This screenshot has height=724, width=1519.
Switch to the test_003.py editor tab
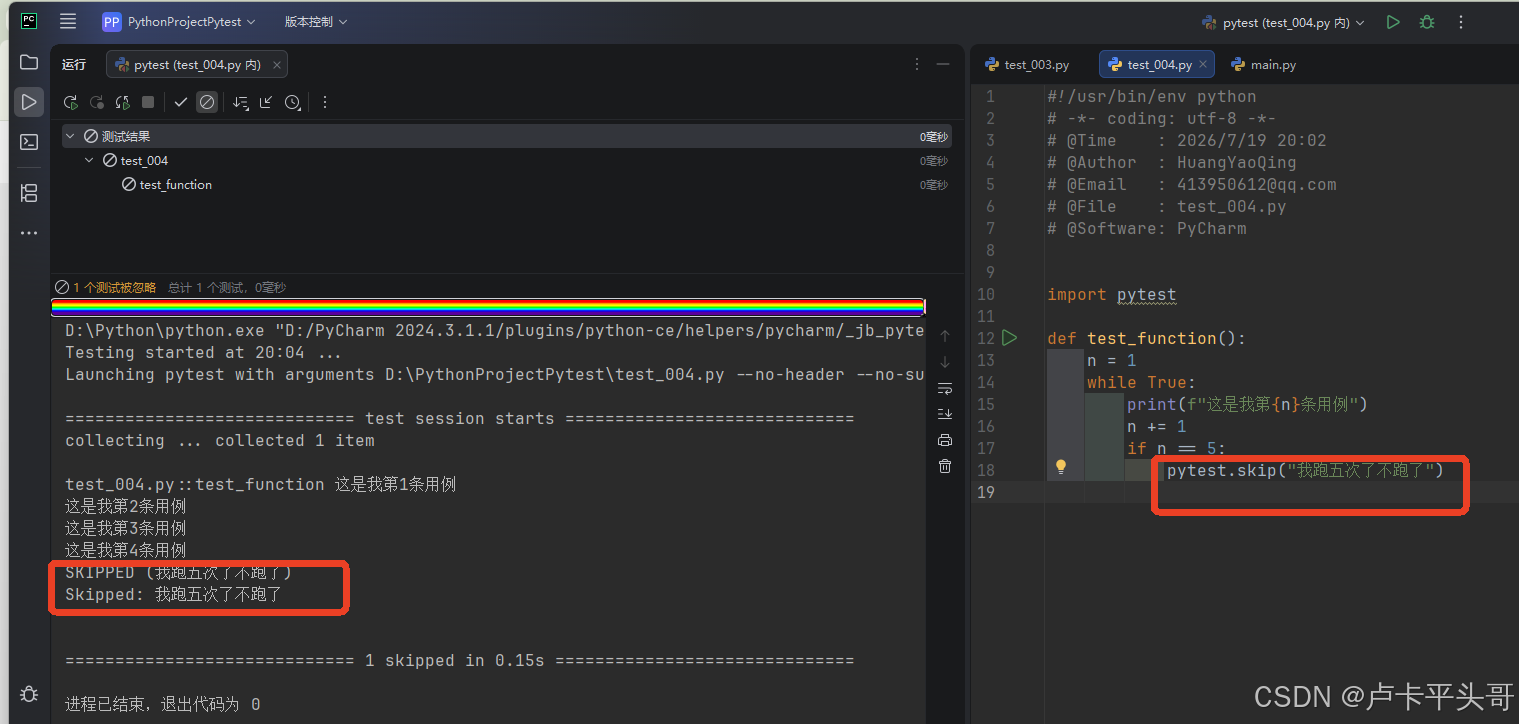(x=1028, y=64)
